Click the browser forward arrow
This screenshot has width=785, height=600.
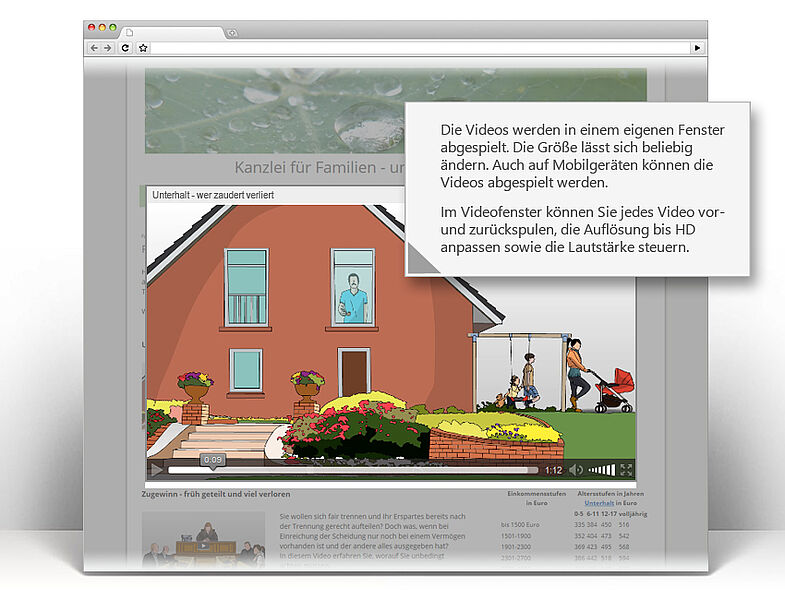click(107, 47)
